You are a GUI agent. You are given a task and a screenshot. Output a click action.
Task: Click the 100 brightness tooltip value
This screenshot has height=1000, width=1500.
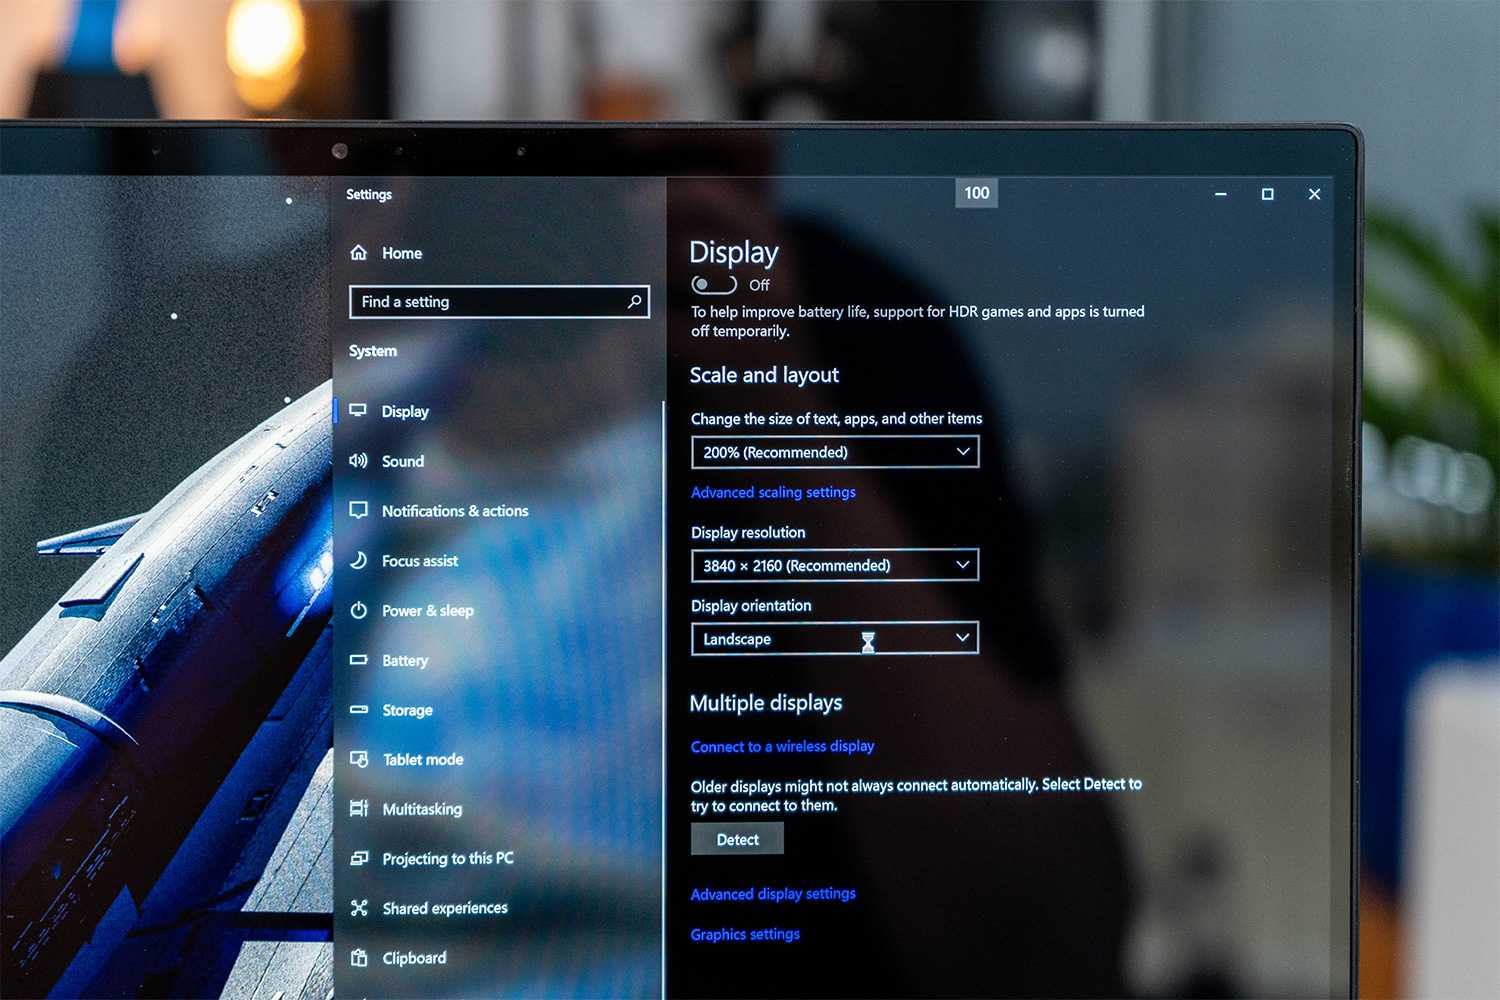click(x=976, y=193)
